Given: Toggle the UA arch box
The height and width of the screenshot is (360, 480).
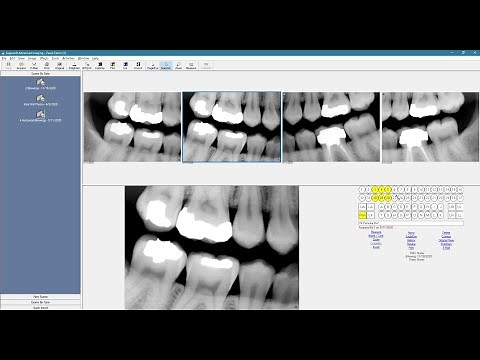Looking at the screenshot, I should 362,207.
